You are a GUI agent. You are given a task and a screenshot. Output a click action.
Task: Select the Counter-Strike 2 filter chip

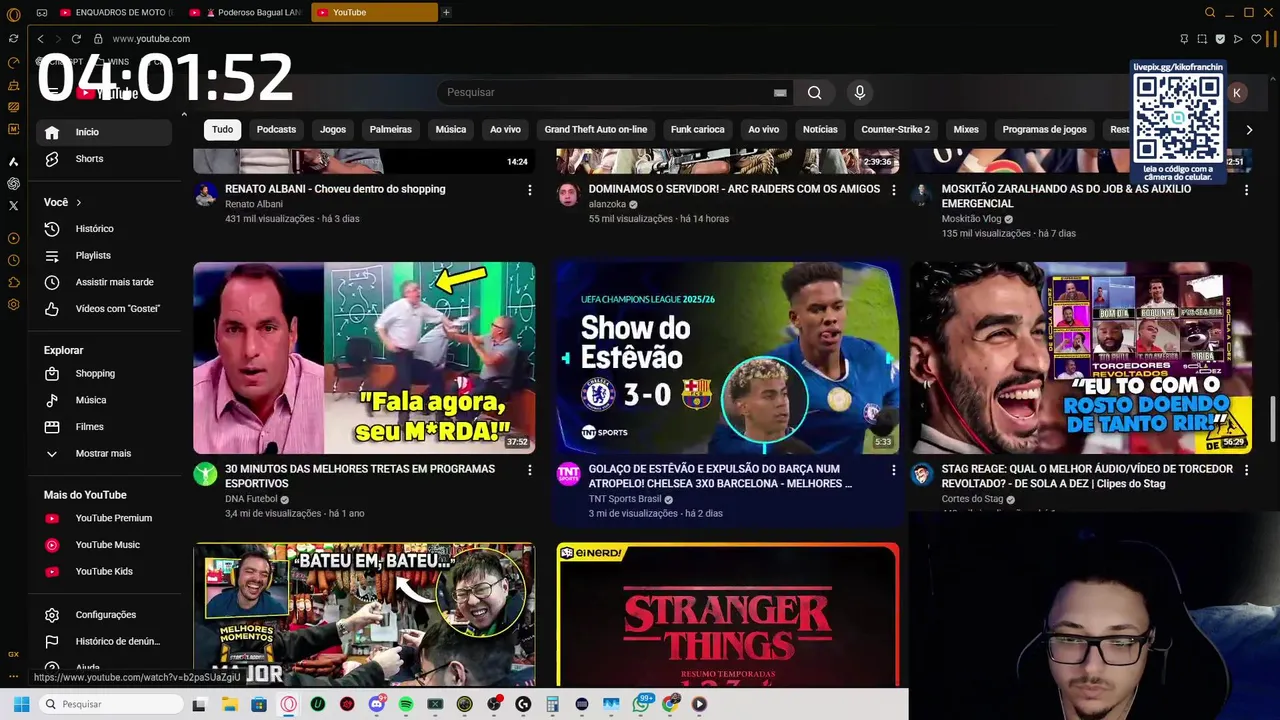point(895,129)
